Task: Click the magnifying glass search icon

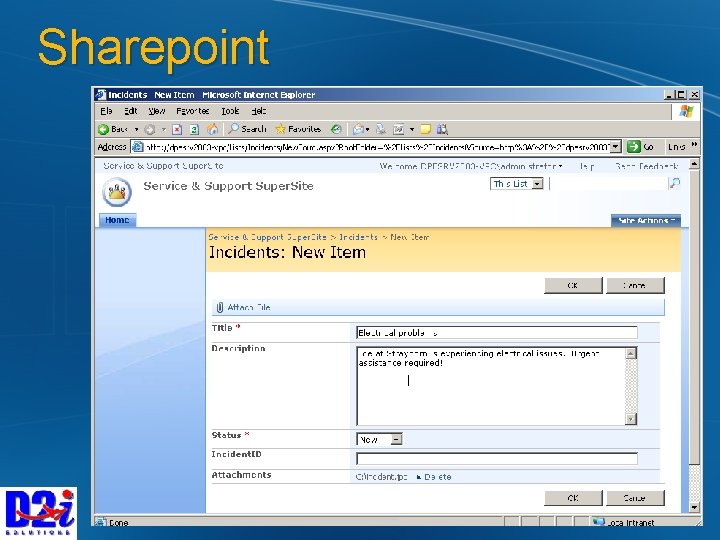Action: [x=675, y=184]
